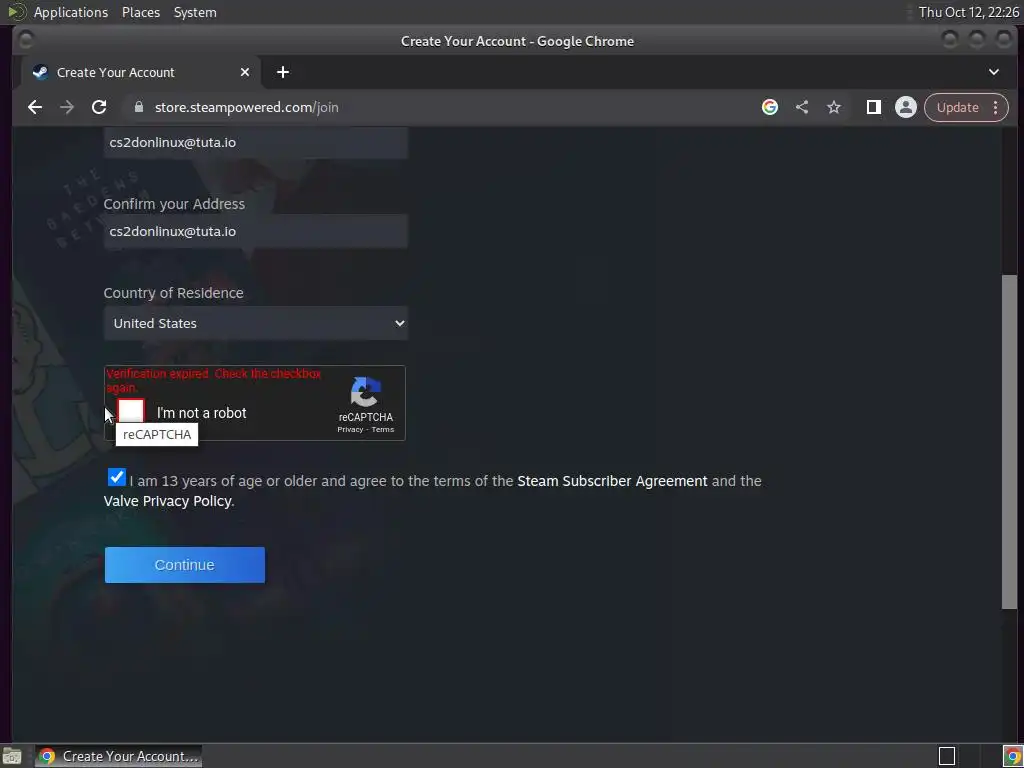Open Chrome three-dot menu
Image resolution: width=1024 pixels, height=768 pixels.
[x=995, y=107]
